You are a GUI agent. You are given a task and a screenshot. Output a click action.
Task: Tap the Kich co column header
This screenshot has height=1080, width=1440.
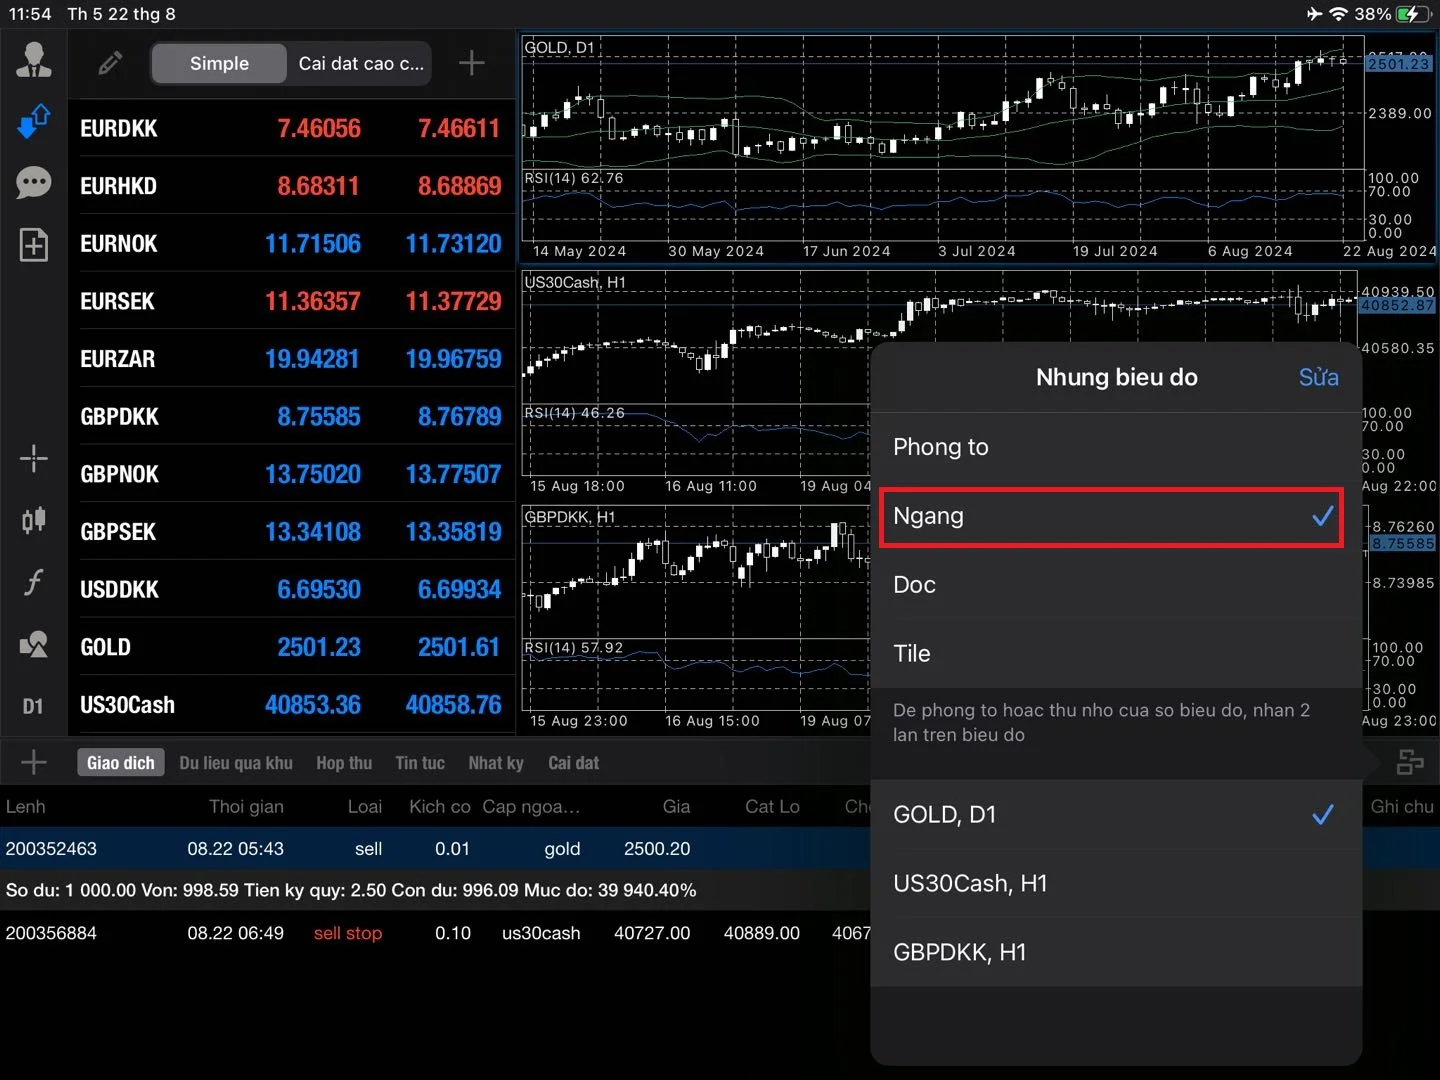440,807
